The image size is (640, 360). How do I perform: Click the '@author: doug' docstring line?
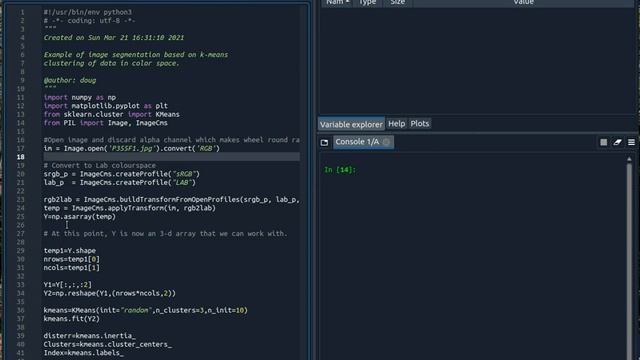[70, 80]
